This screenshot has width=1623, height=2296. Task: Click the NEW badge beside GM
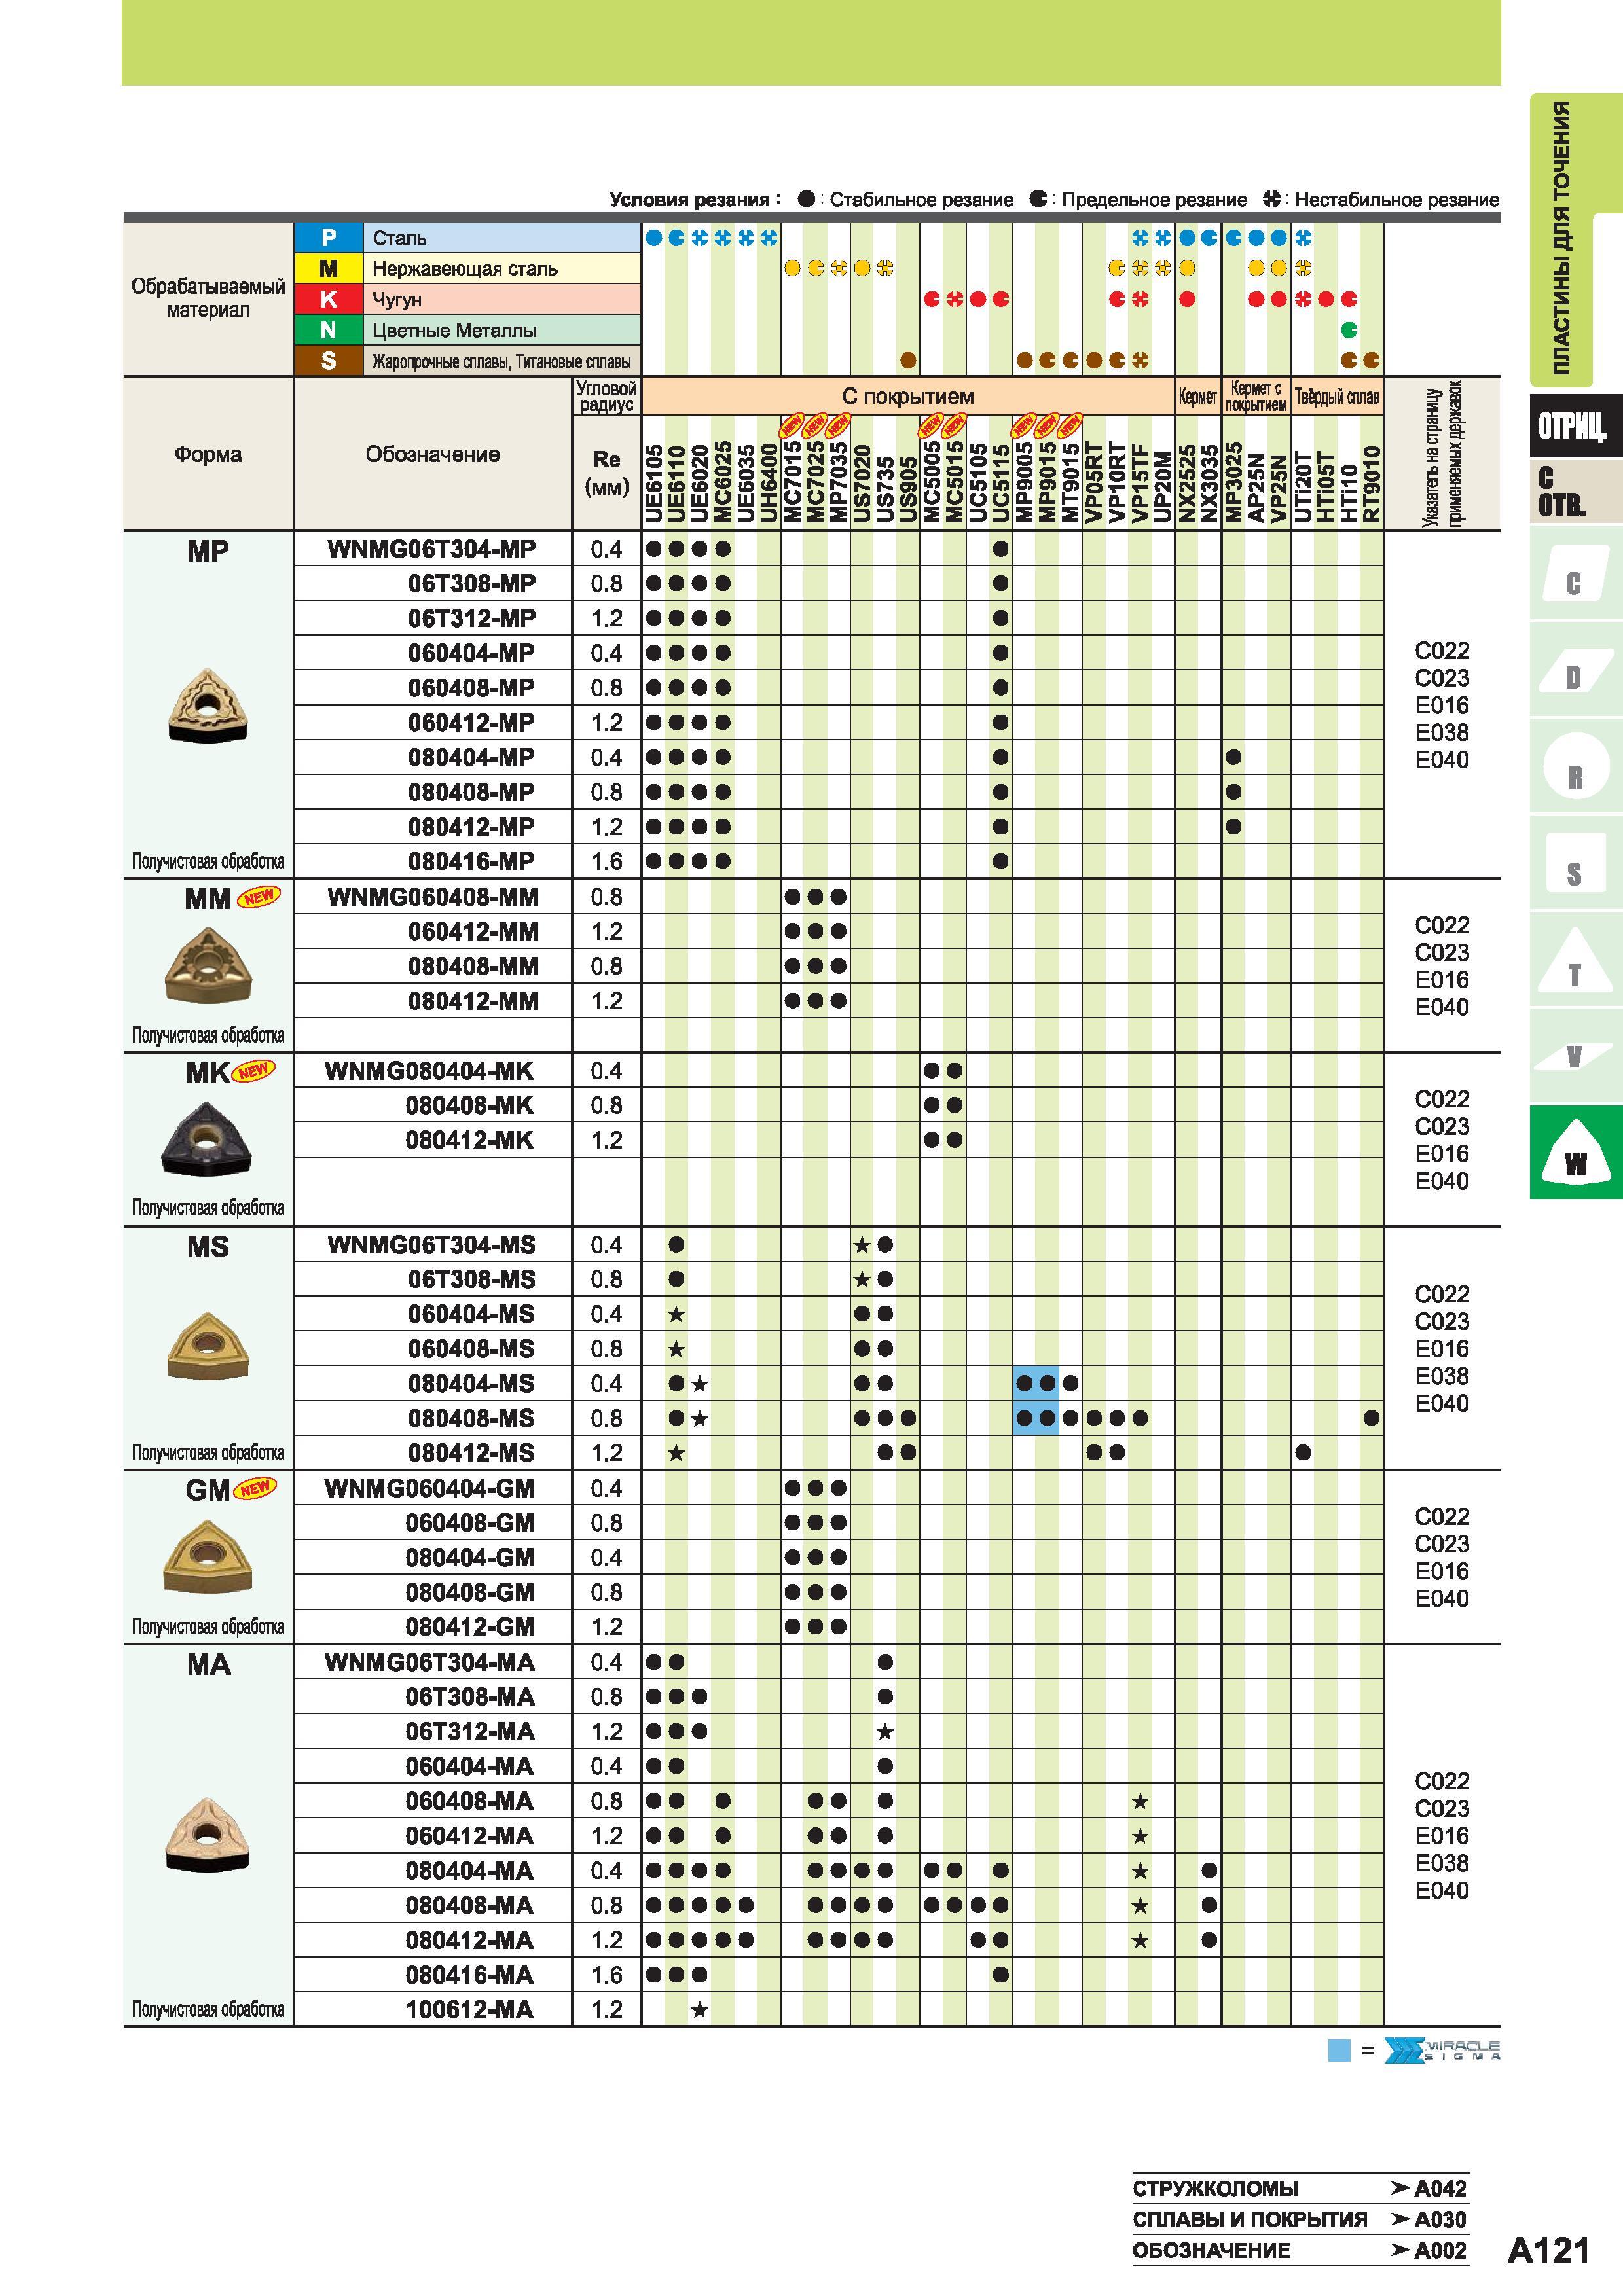coord(256,1488)
